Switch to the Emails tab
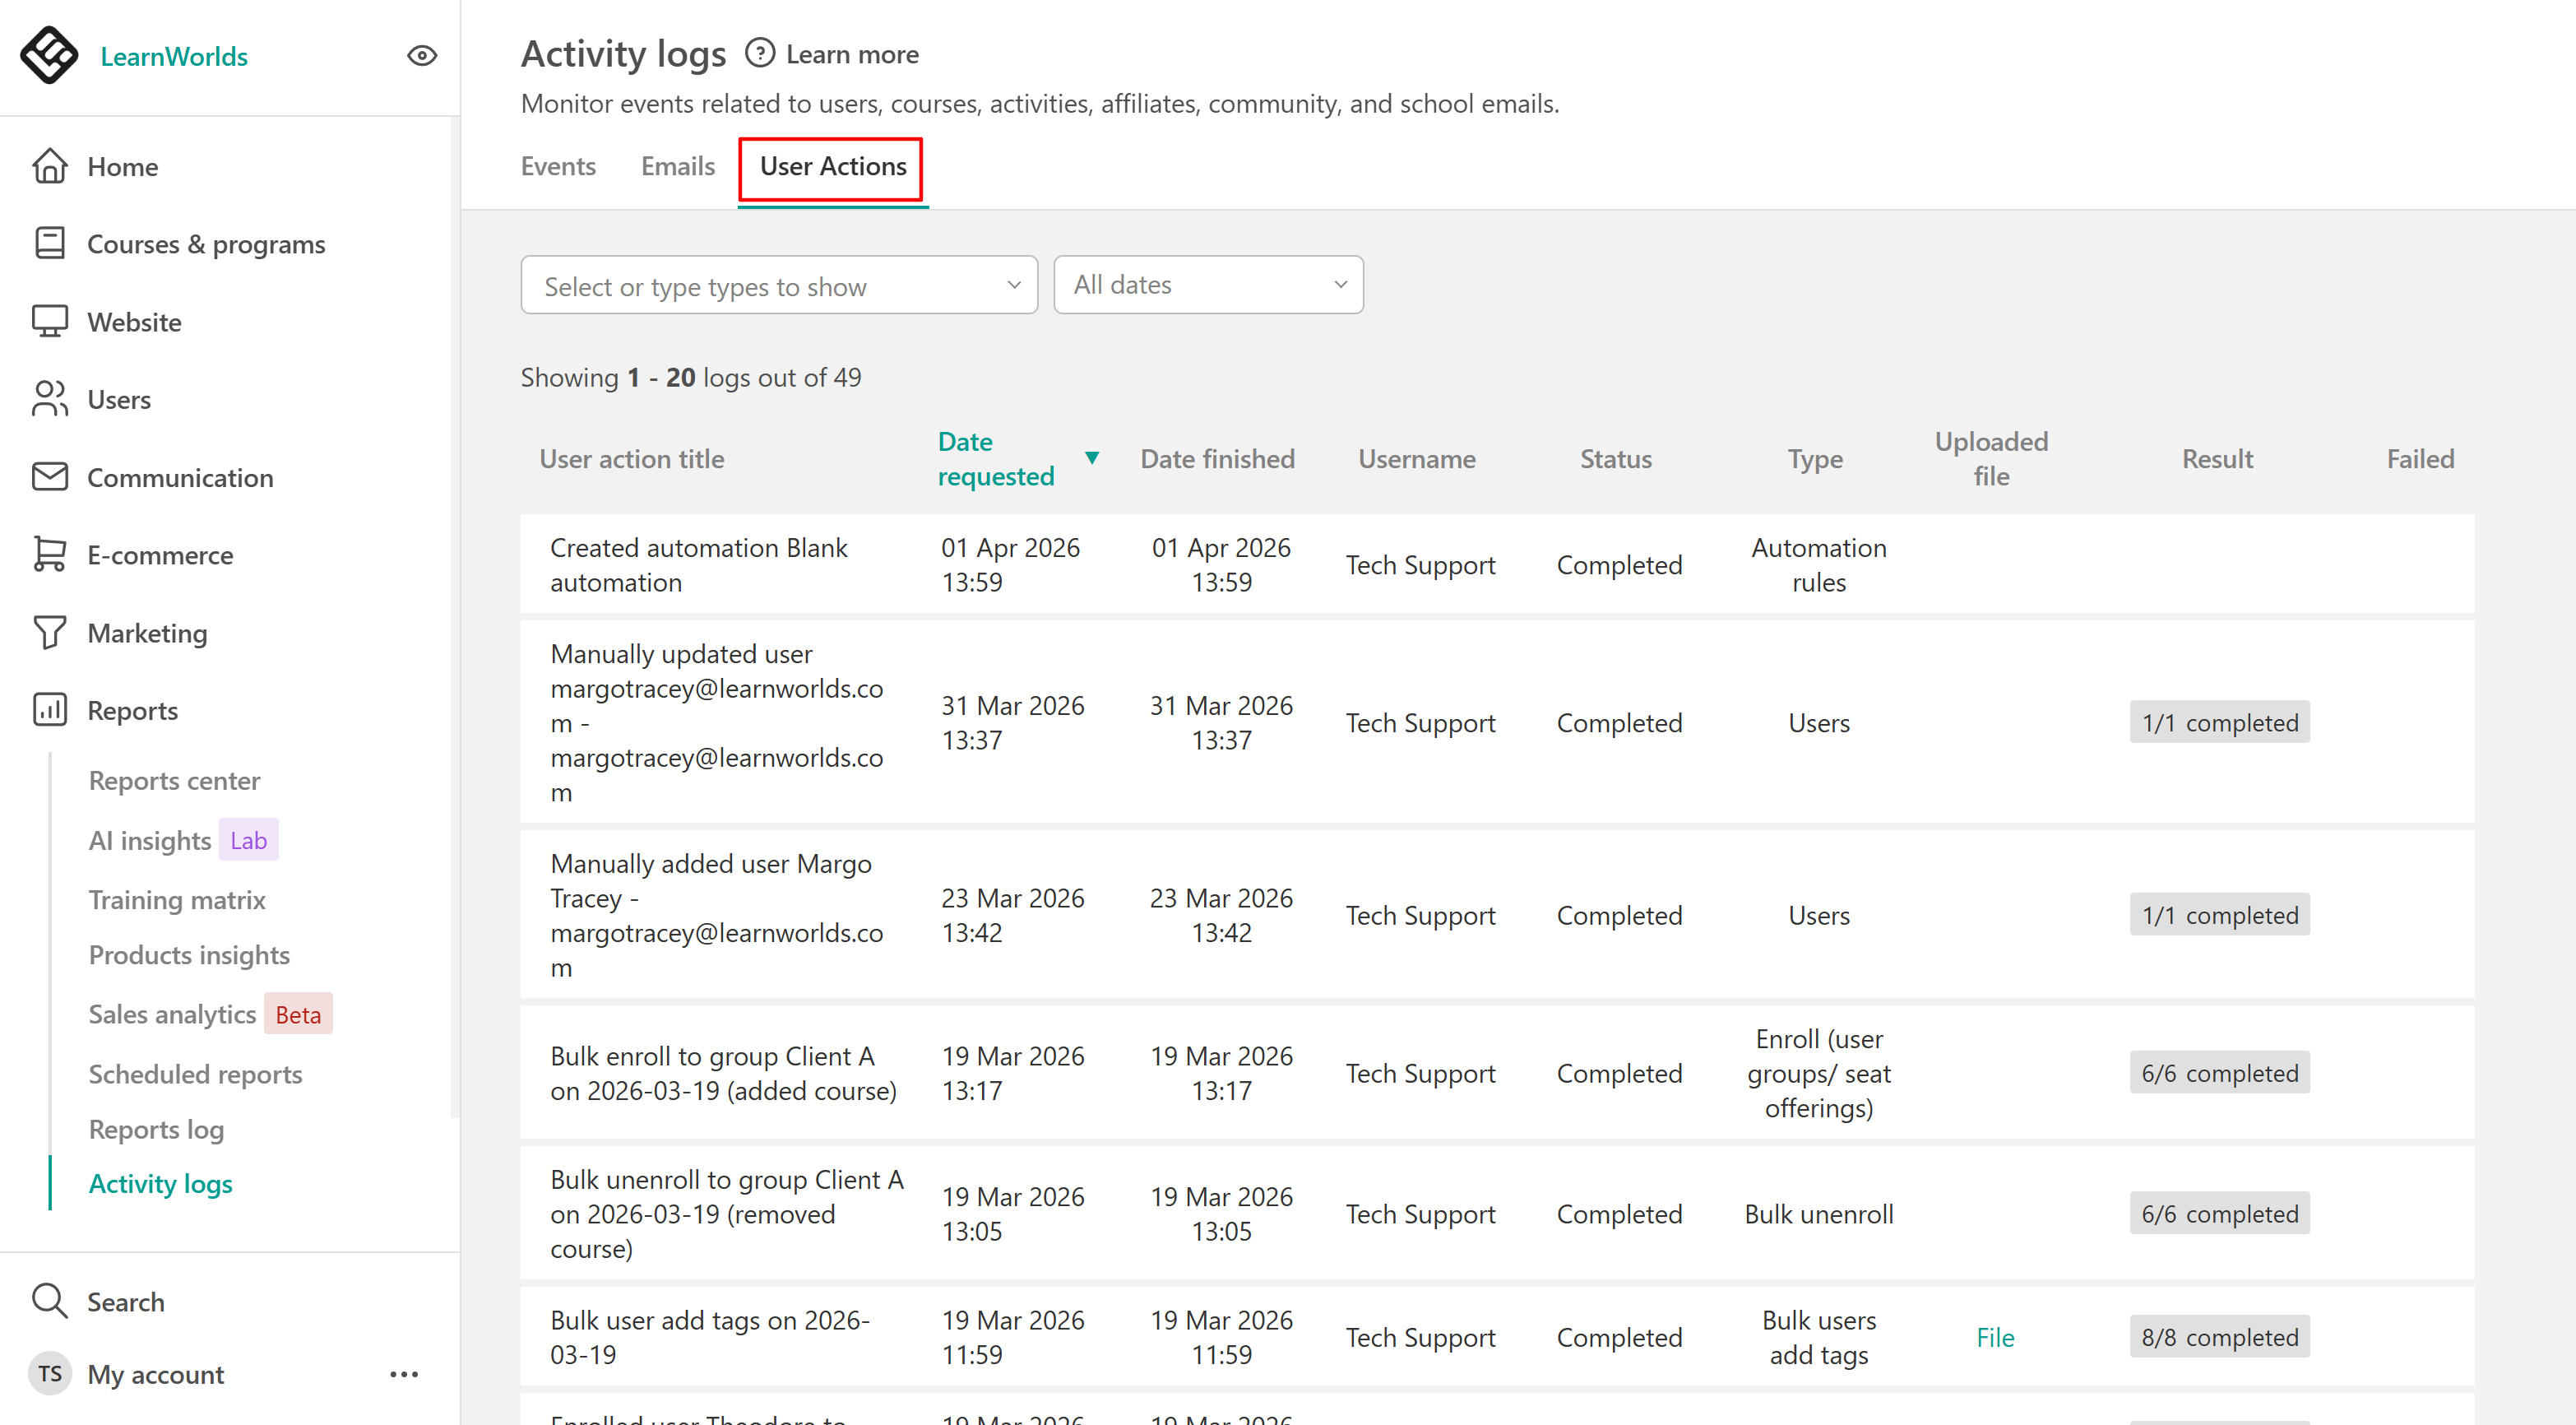This screenshot has width=2576, height=1425. tap(677, 166)
